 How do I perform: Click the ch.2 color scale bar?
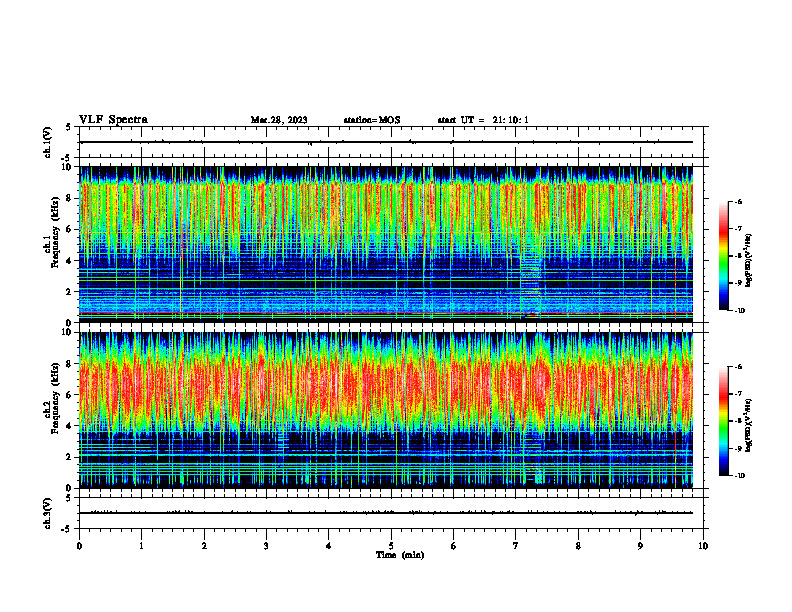pyautogui.click(x=723, y=421)
